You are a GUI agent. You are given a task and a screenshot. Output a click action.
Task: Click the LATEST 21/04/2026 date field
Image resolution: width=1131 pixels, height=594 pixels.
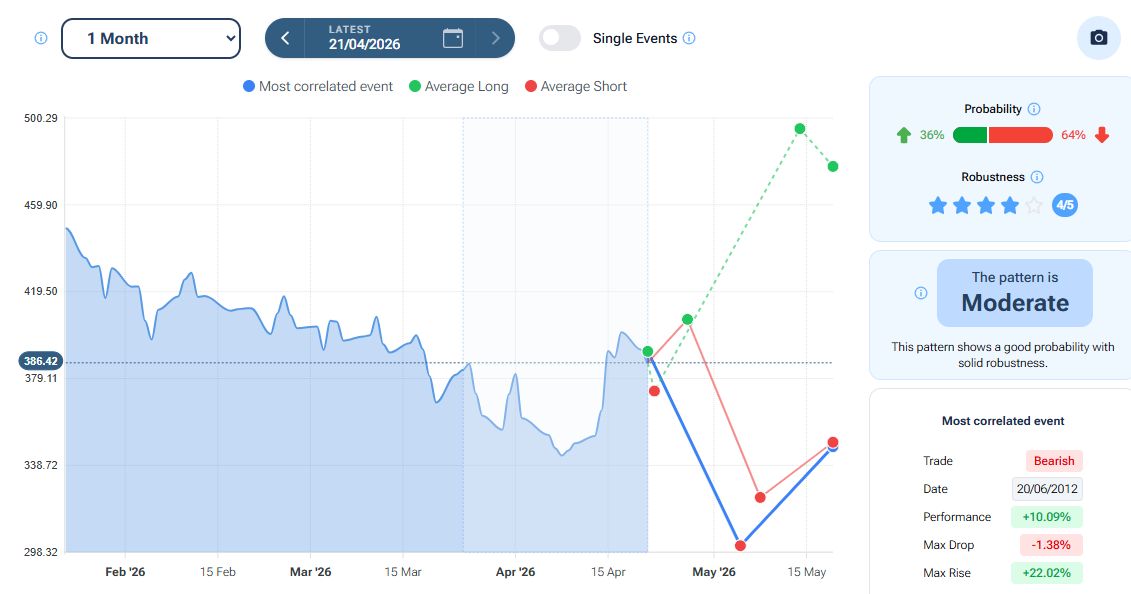(363, 38)
